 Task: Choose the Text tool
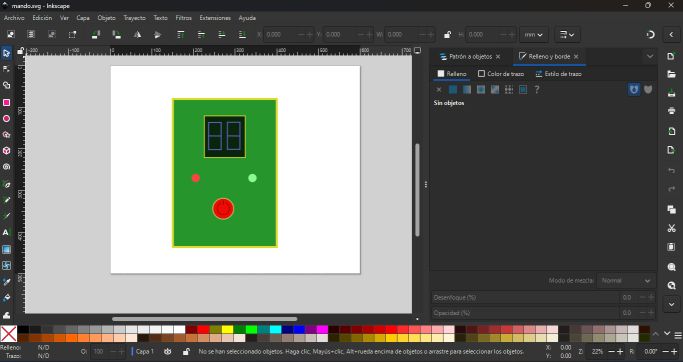click(x=6, y=233)
